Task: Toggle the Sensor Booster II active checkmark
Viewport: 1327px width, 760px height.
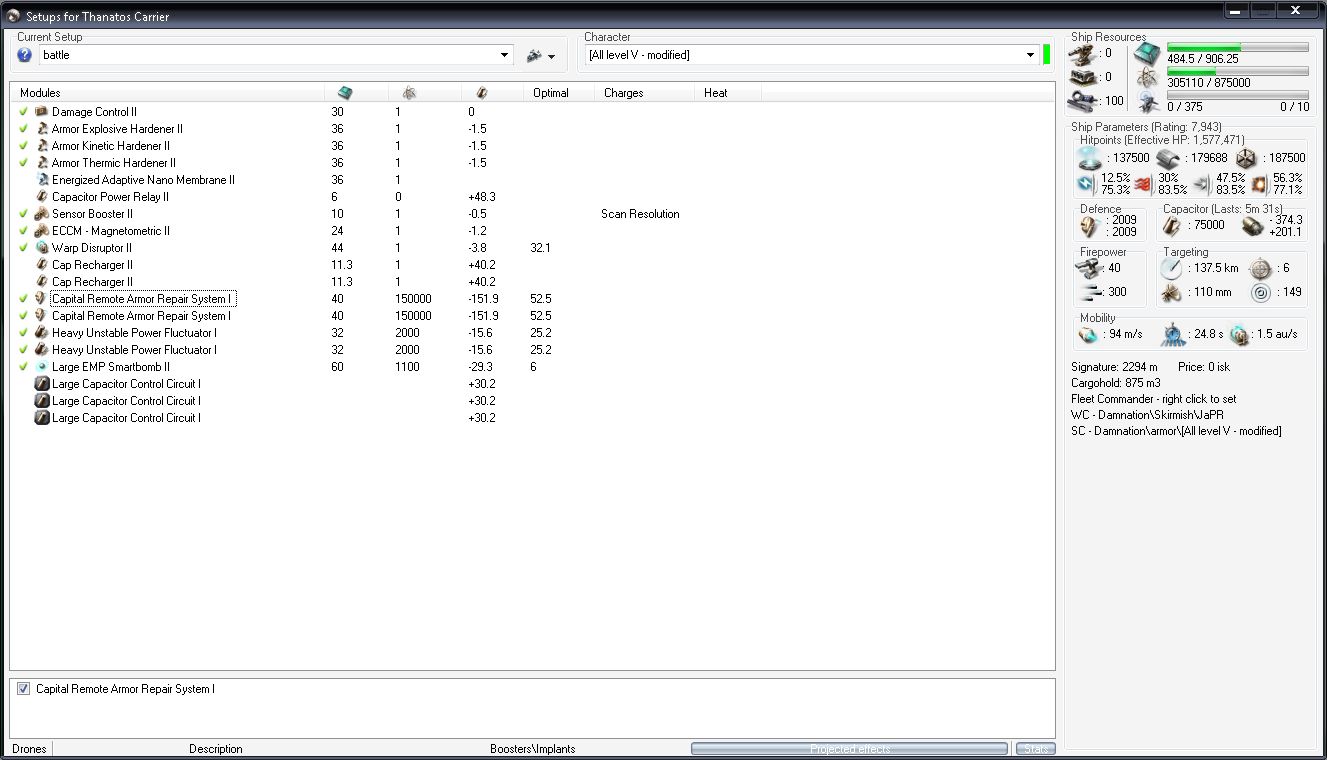Action: (x=24, y=214)
